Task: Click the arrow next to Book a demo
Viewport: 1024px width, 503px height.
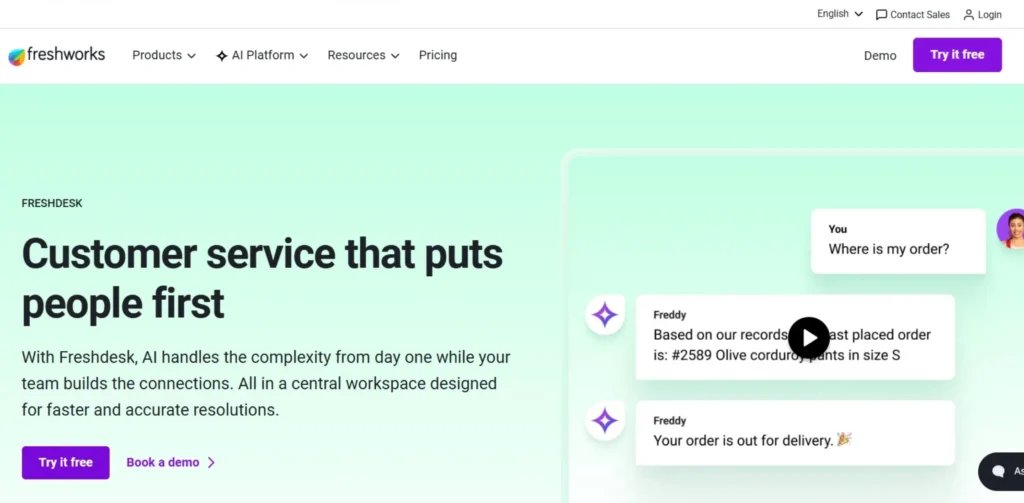Action: tap(211, 462)
